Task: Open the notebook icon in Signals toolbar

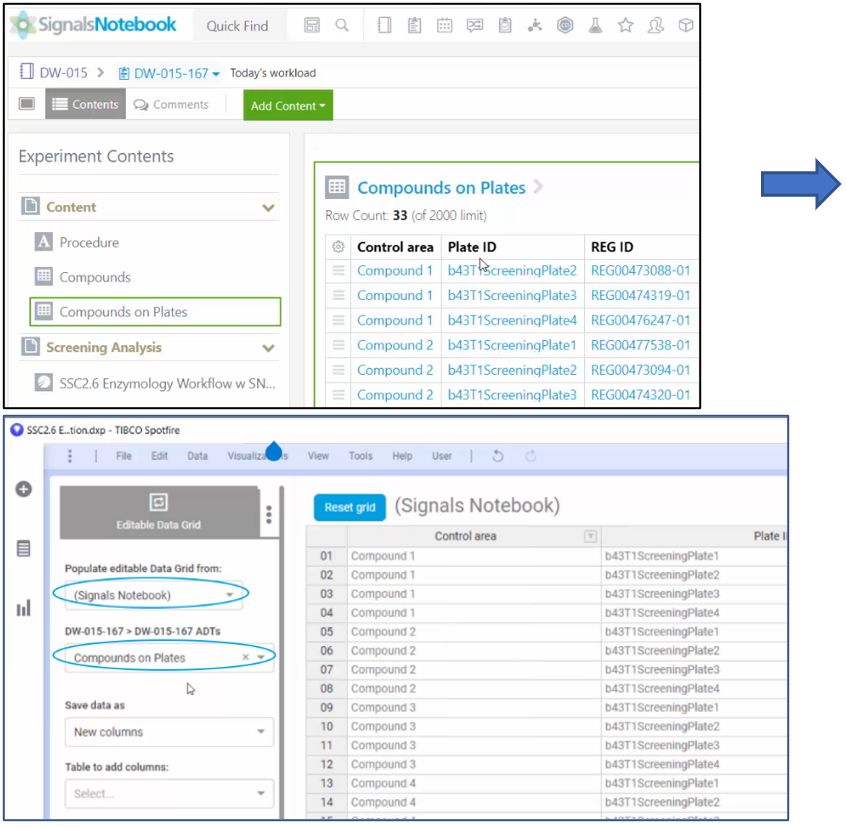Action: click(384, 25)
